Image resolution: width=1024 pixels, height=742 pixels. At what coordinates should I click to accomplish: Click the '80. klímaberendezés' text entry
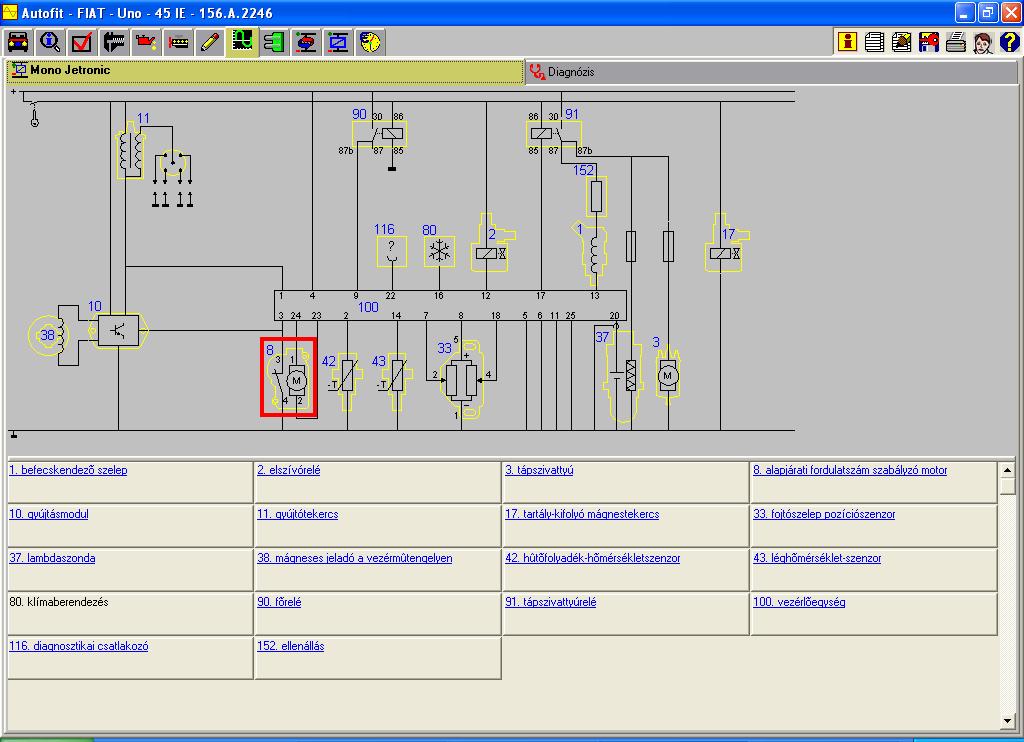coord(59,602)
